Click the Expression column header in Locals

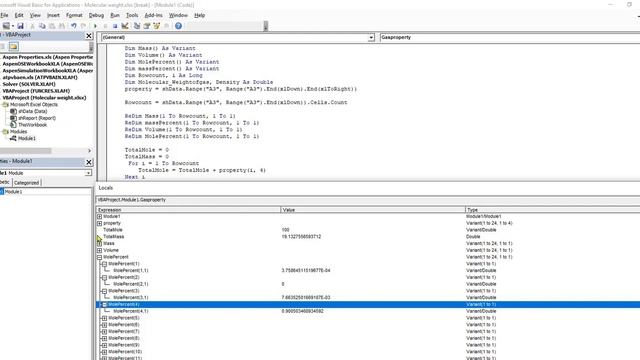(x=189, y=210)
